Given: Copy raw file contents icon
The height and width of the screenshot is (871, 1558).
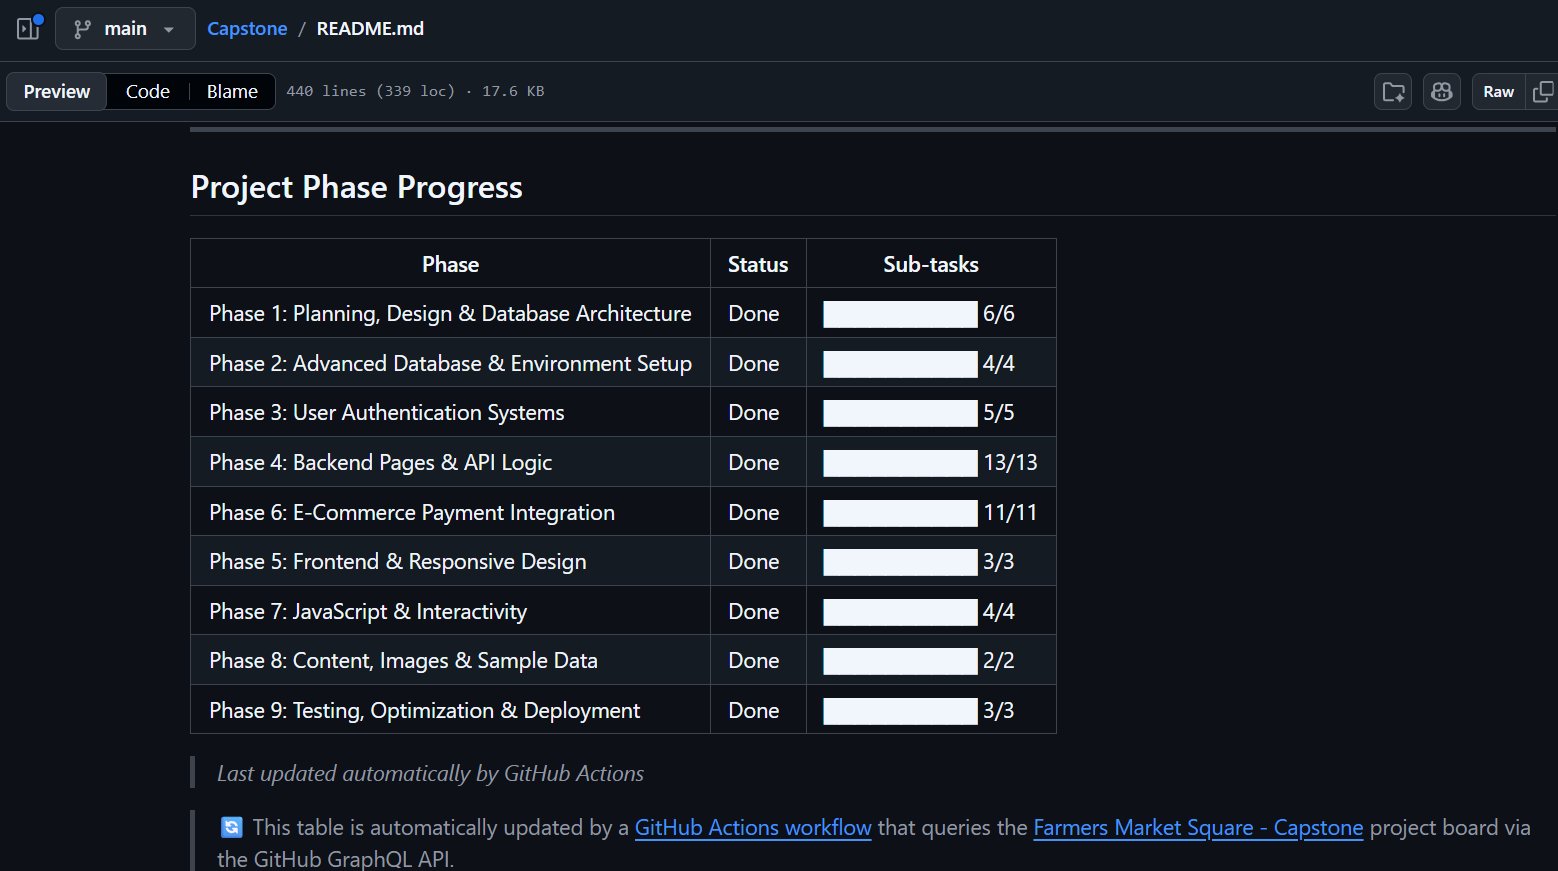Looking at the screenshot, I should (x=1543, y=92).
